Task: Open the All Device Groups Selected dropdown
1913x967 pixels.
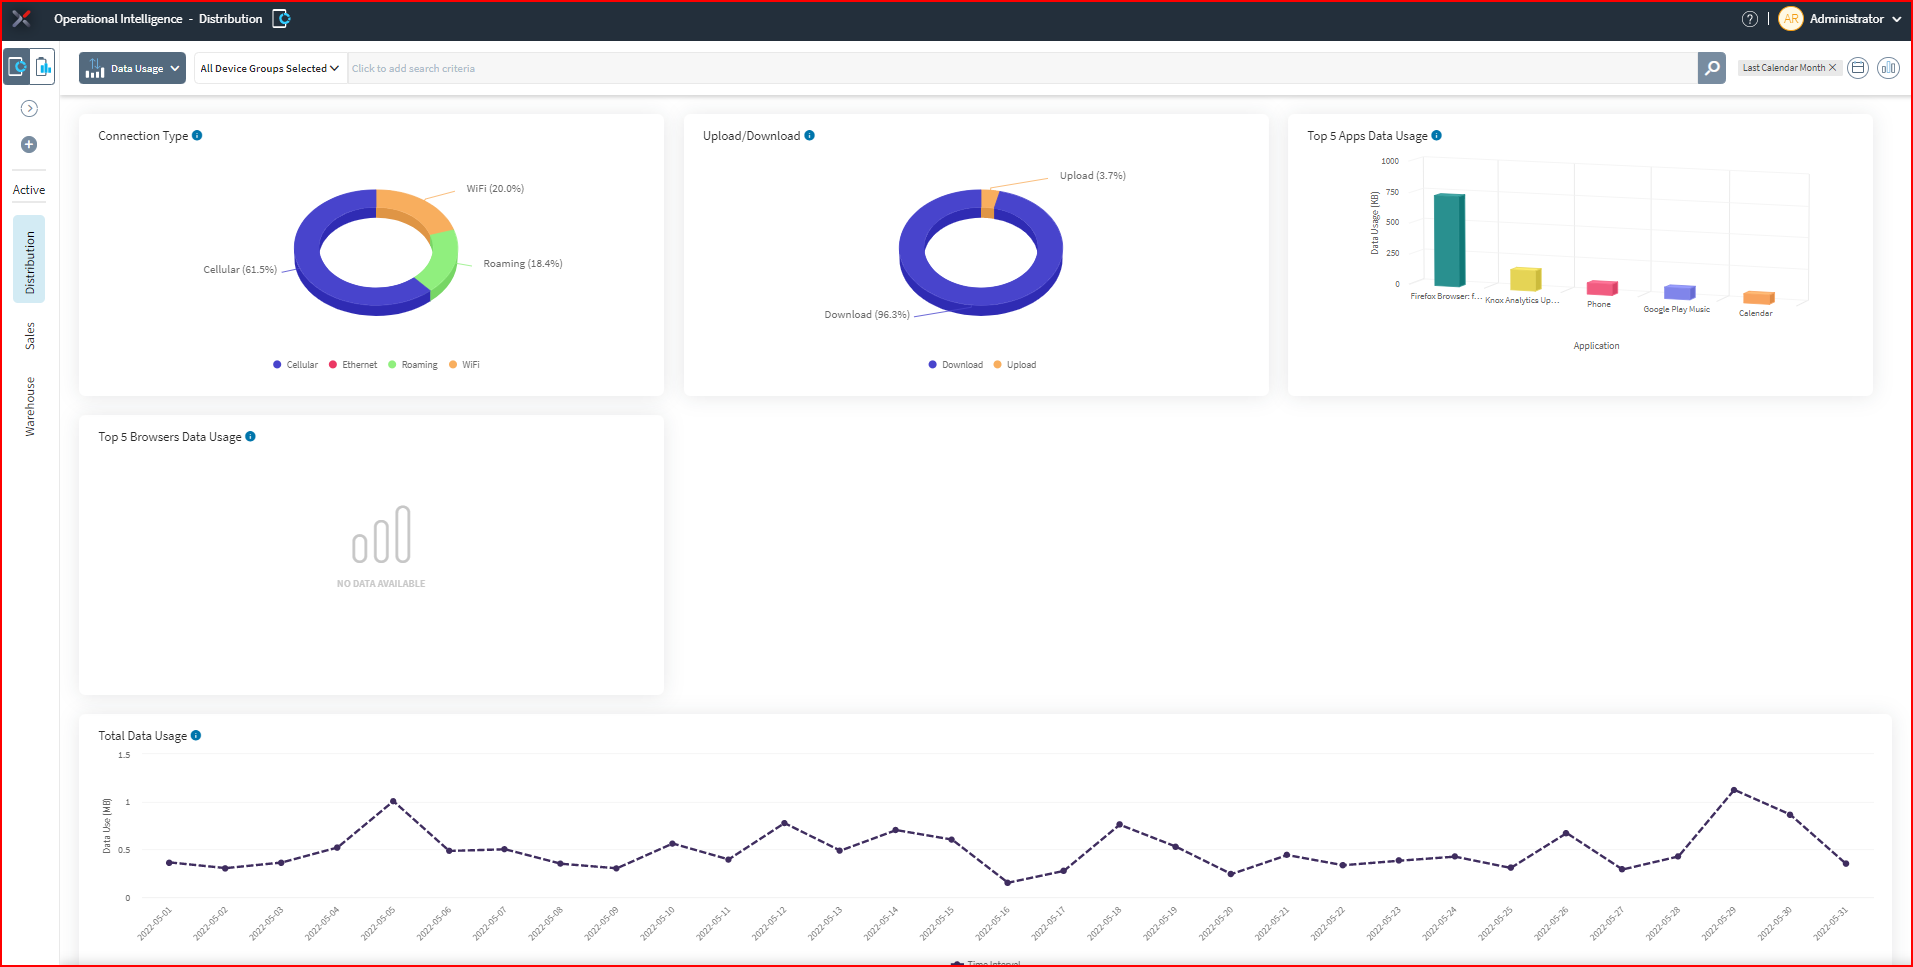Action: [x=269, y=68]
